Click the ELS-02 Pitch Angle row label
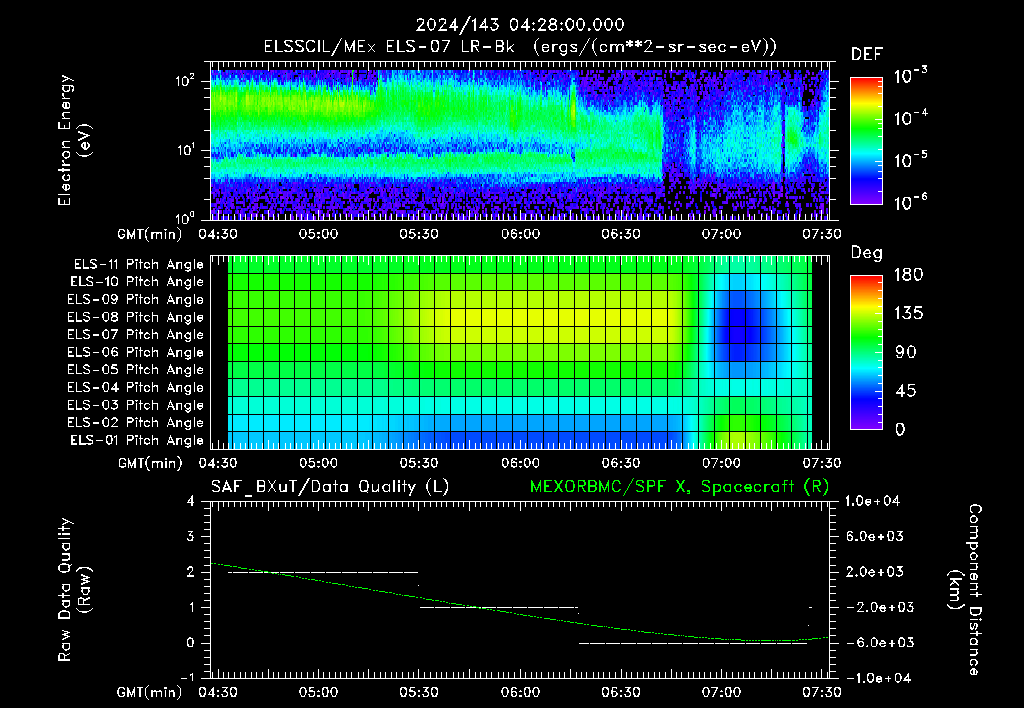 [x=136, y=423]
